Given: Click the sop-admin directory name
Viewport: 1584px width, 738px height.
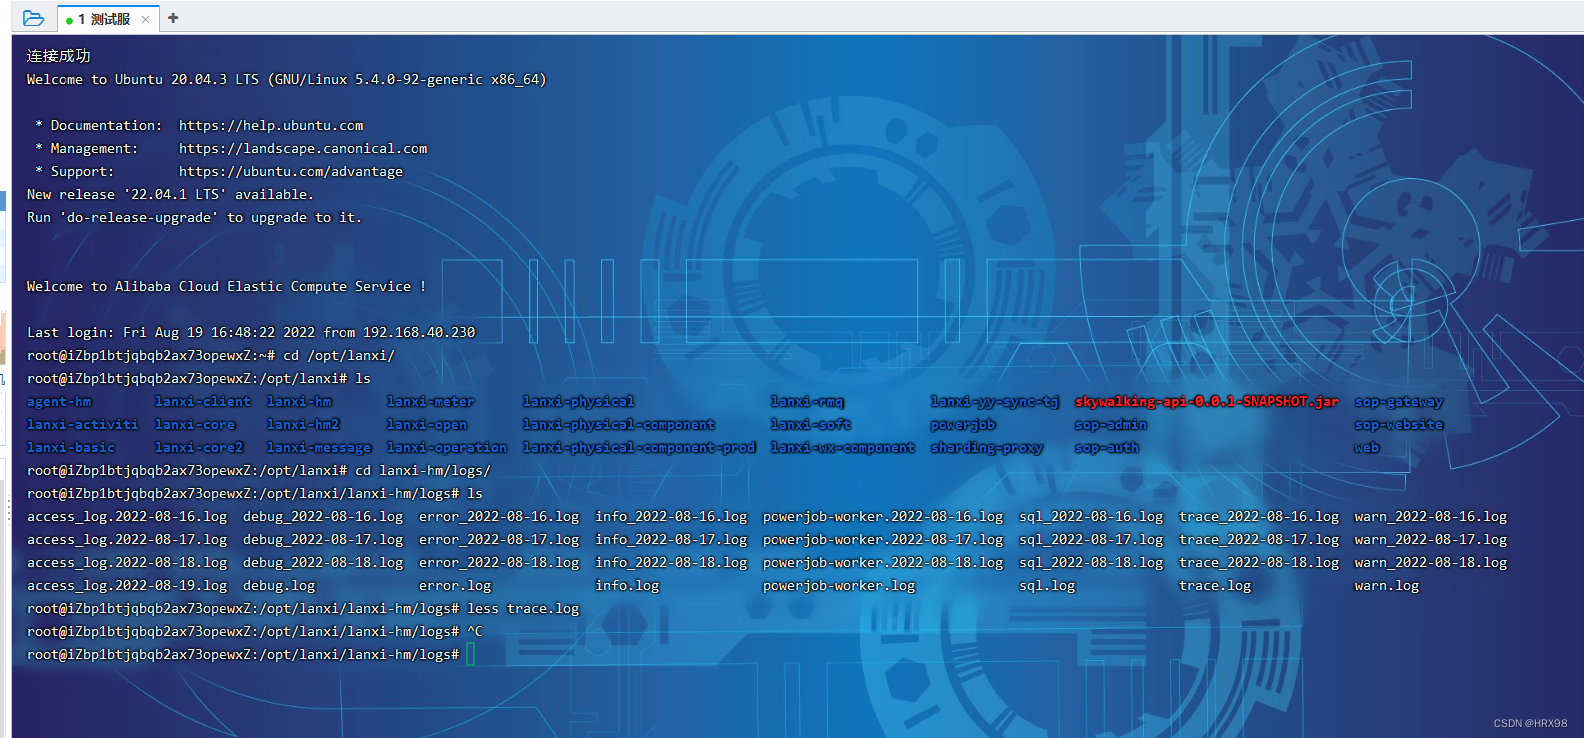Looking at the screenshot, I should coord(1111,424).
